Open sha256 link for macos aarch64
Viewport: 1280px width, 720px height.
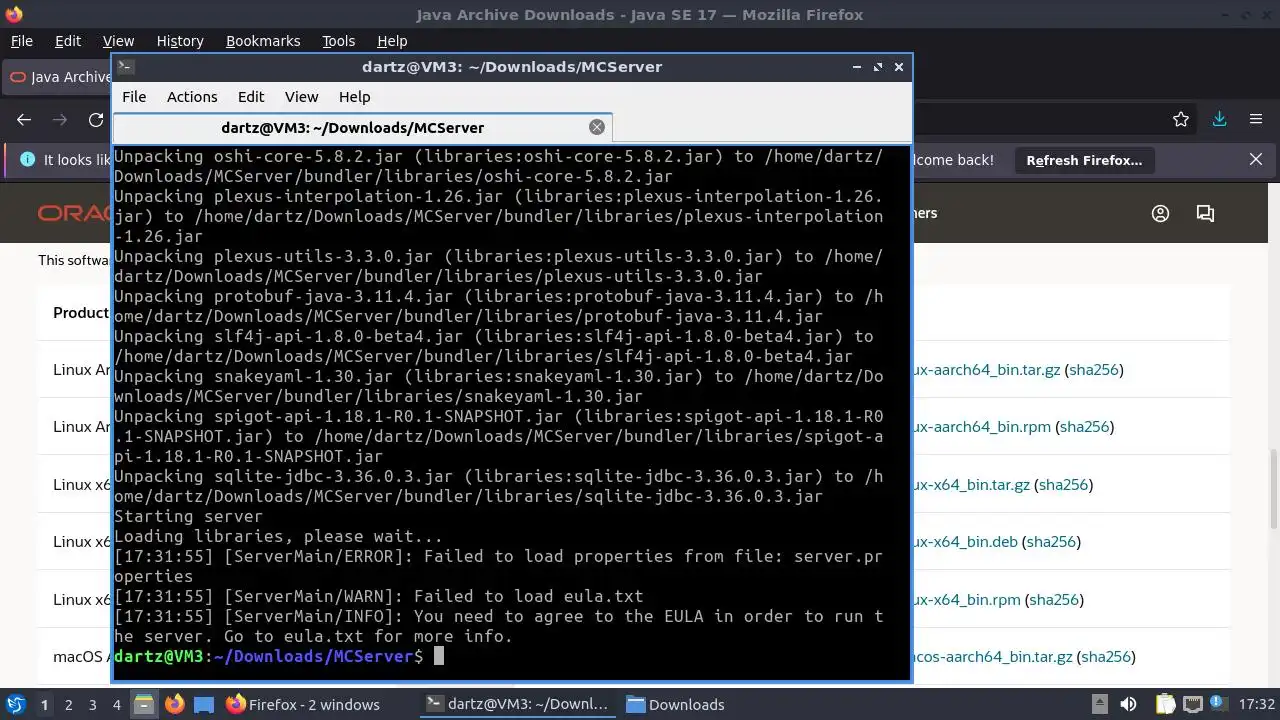point(1107,657)
